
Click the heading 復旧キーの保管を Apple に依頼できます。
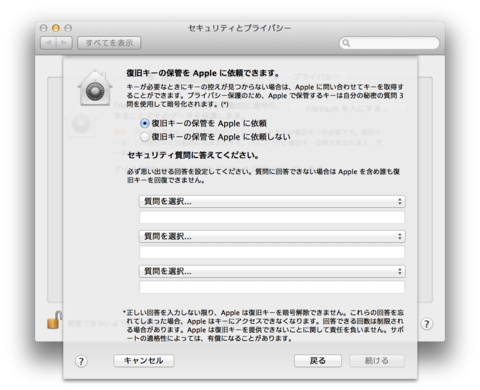pyautogui.click(x=203, y=73)
